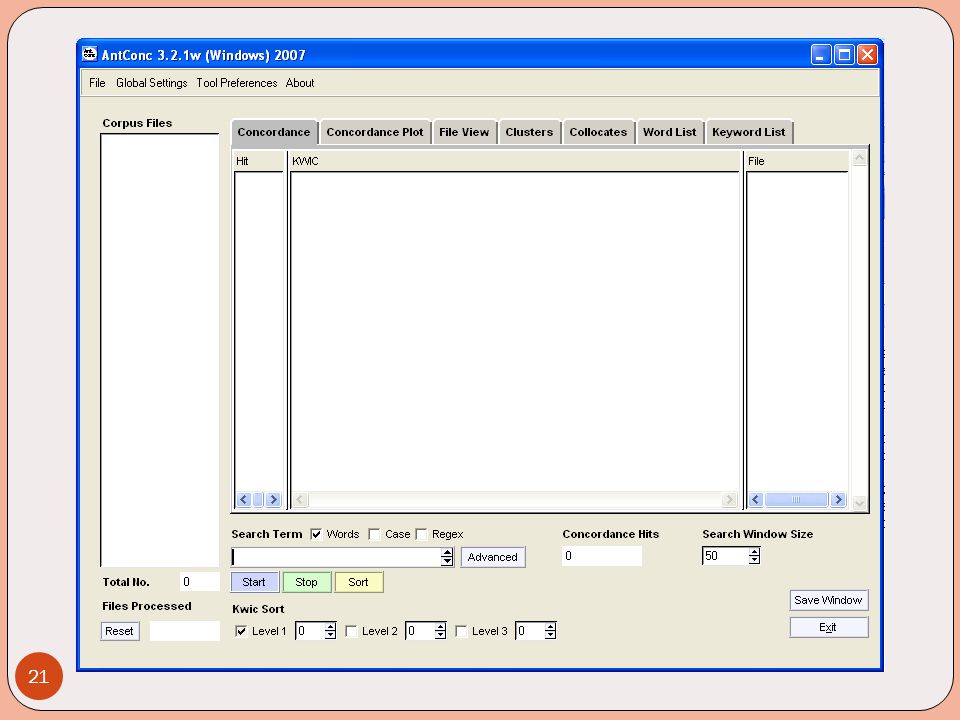This screenshot has height=720, width=960.
Task: Click the Start button
Action: coord(254,582)
